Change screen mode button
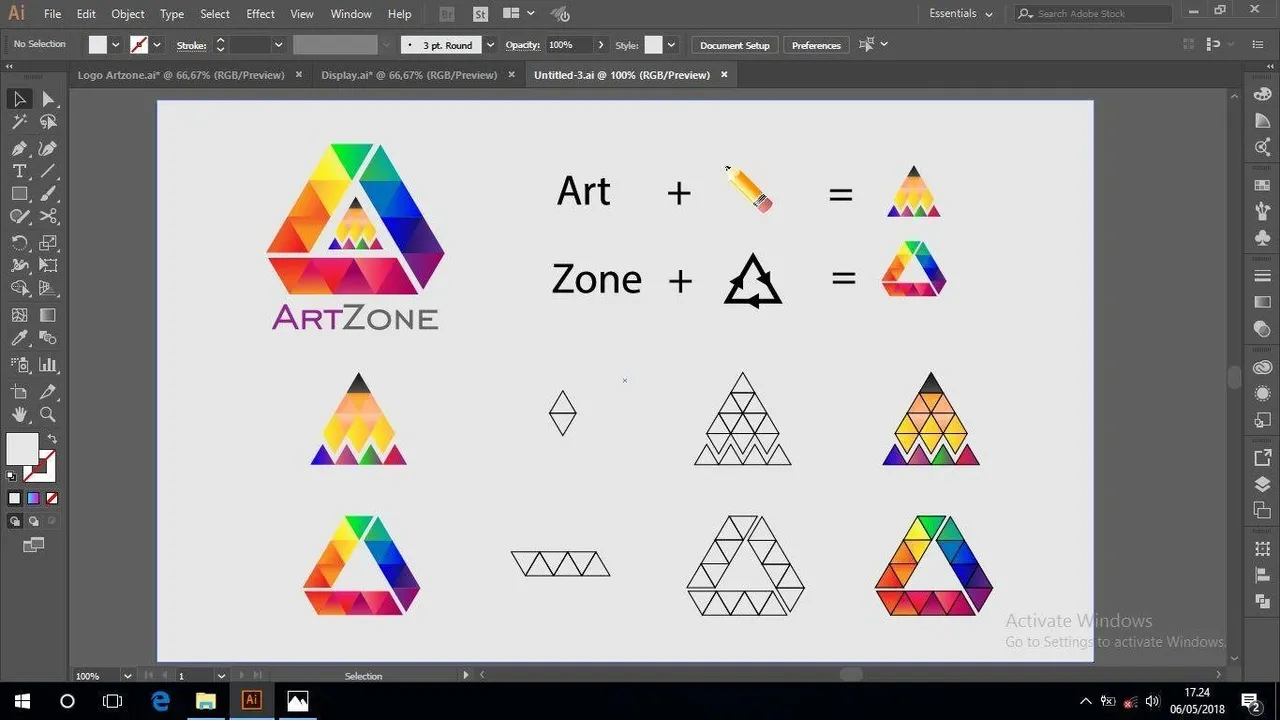Image resolution: width=1280 pixels, height=720 pixels. [x=34, y=545]
